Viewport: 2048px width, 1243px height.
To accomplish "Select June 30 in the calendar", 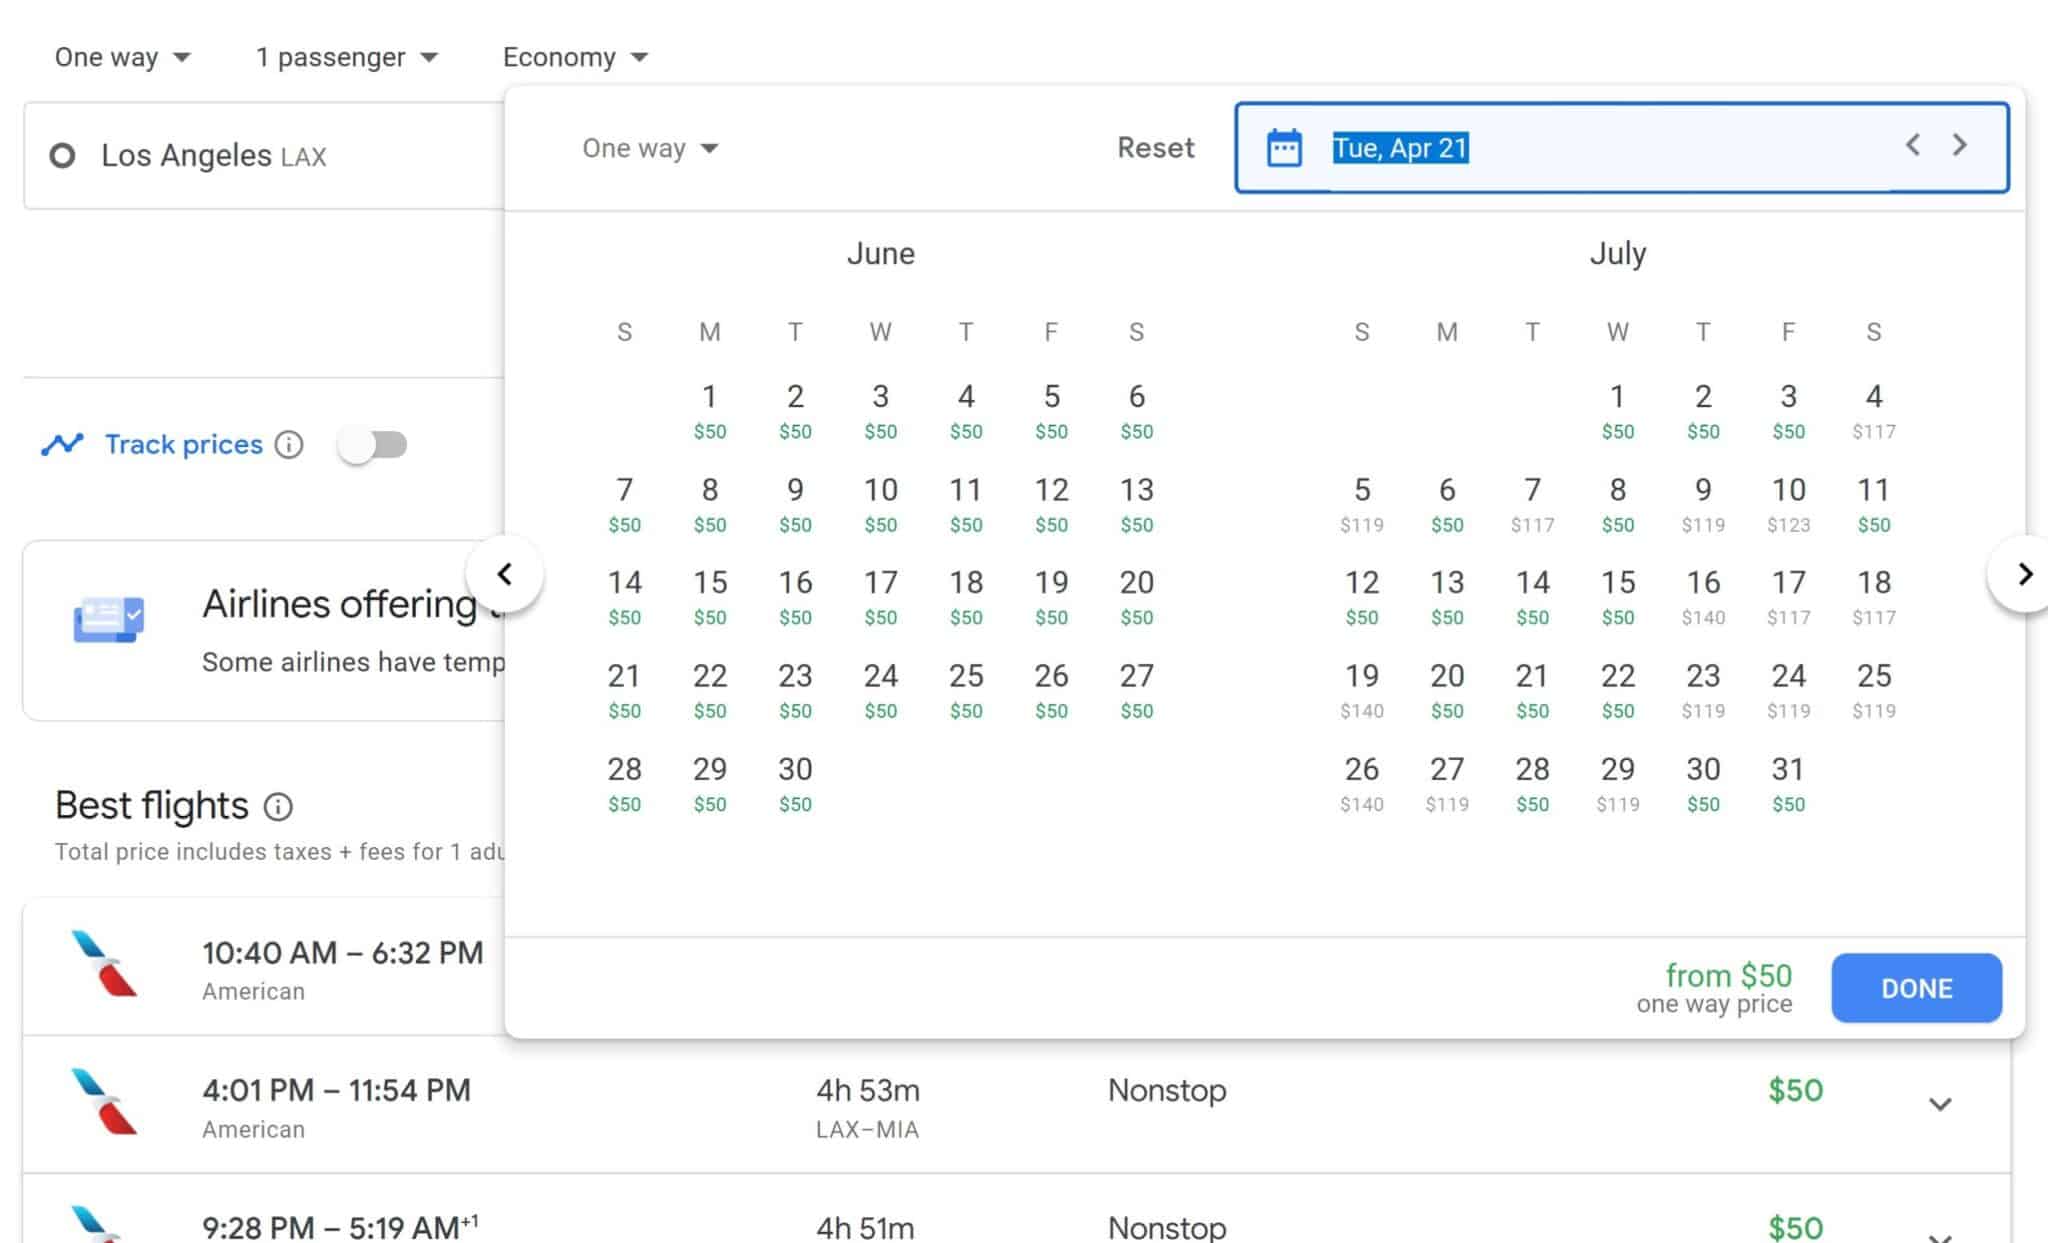I will pos(795,783).
